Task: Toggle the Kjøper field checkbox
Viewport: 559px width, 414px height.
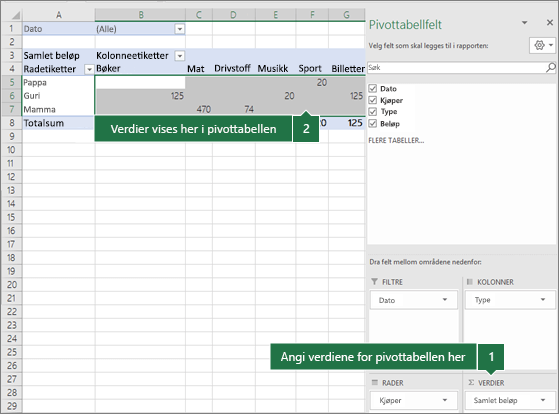Action: (373, 100)
